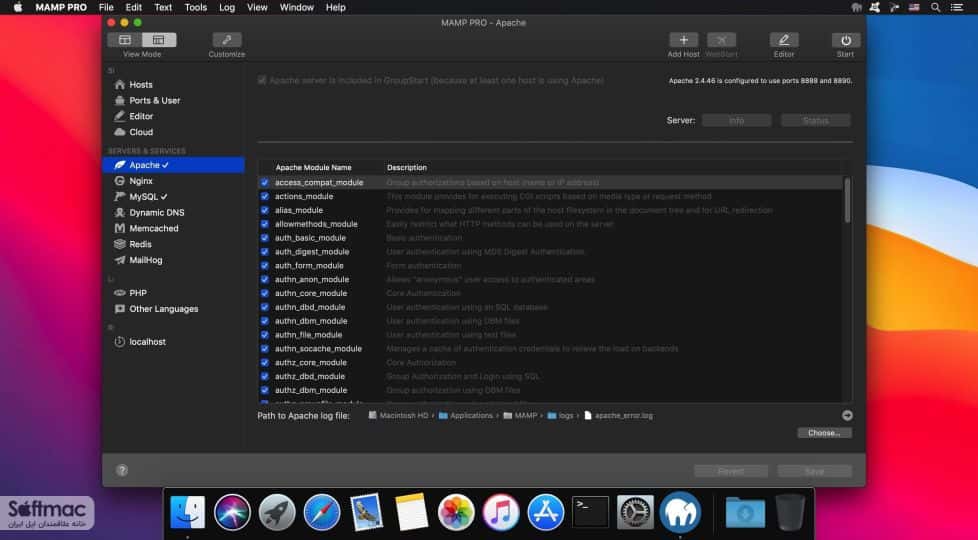The height and width of the screenshot is (540, 978).
Task: Open Safari from the Dock
Action: (322, 512)
